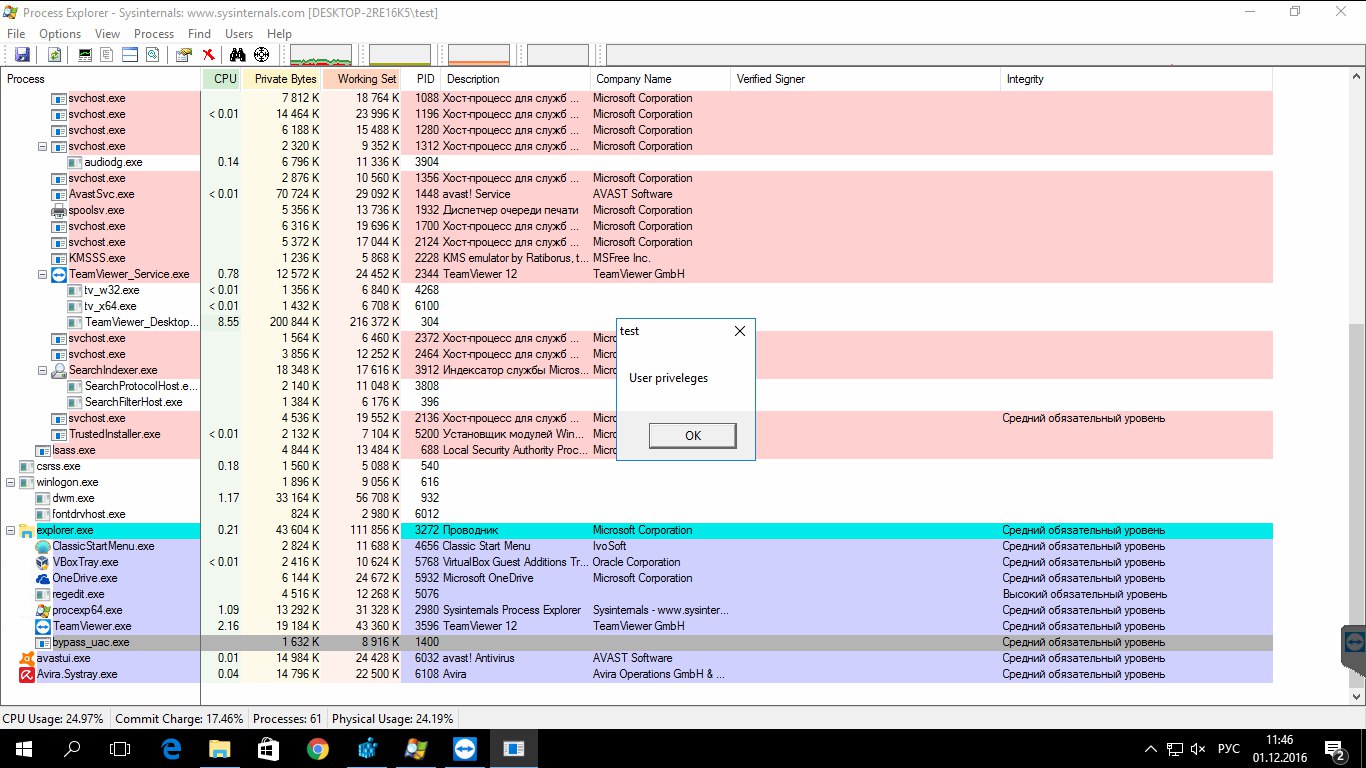
Task: Click the TeamViewer_Service.exe process icon
Action: point(59,274)
